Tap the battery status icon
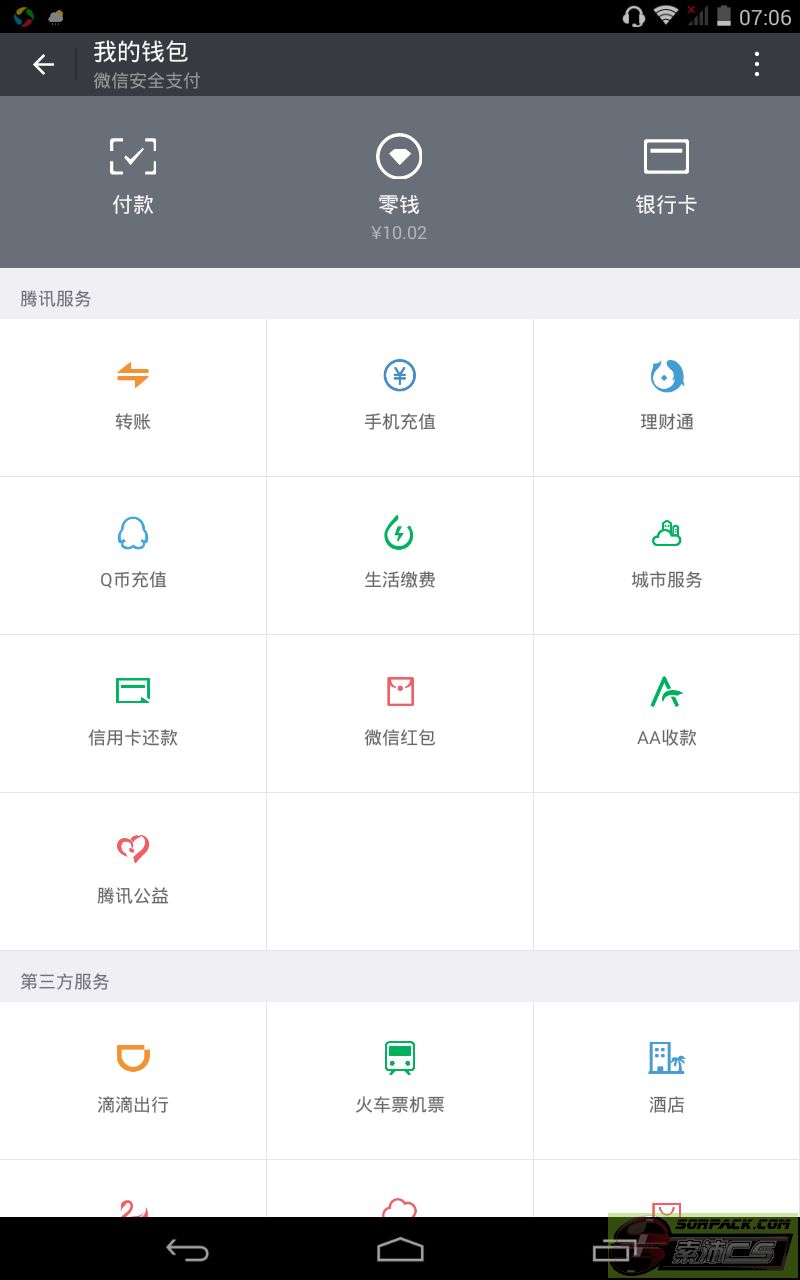Viewport: 800px width, 1280px height. [724, 16]
